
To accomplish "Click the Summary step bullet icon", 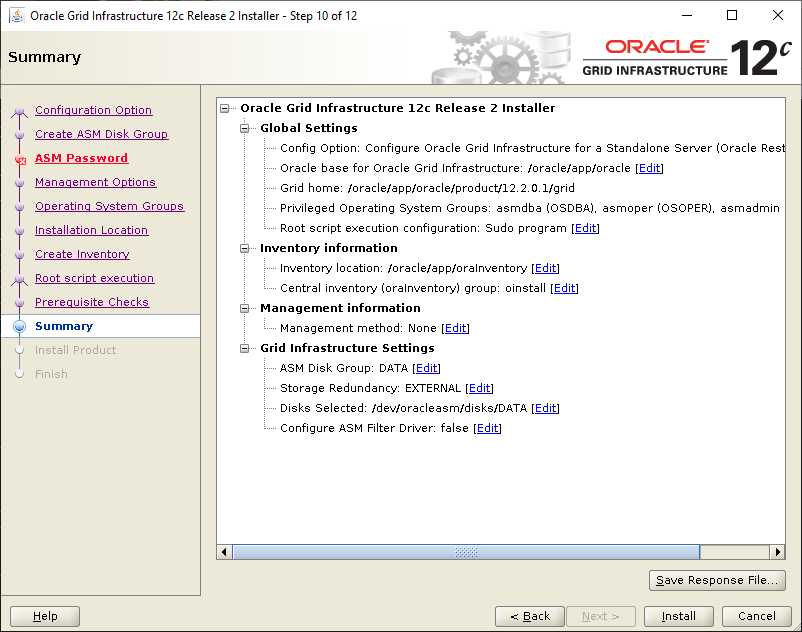I will 20,326.
